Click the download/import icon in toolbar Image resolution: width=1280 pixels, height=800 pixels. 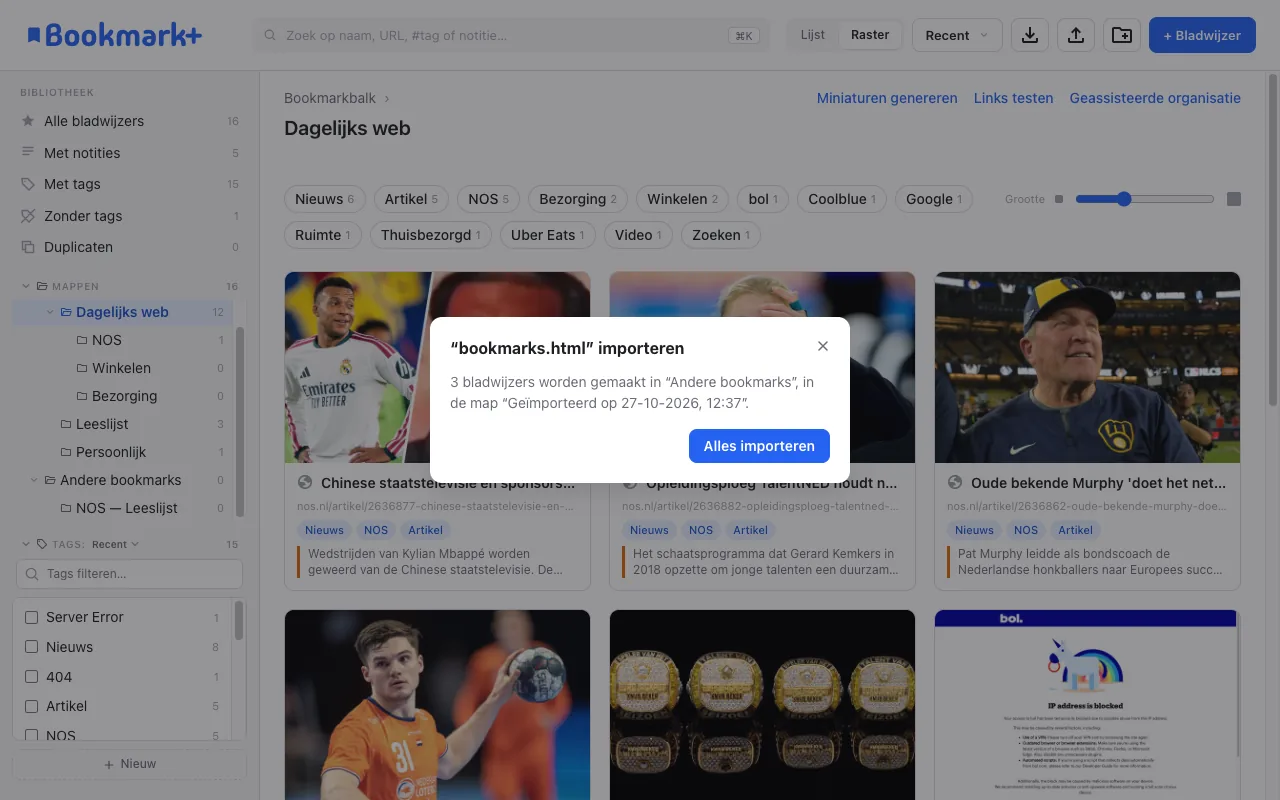tap(1030, 35)
